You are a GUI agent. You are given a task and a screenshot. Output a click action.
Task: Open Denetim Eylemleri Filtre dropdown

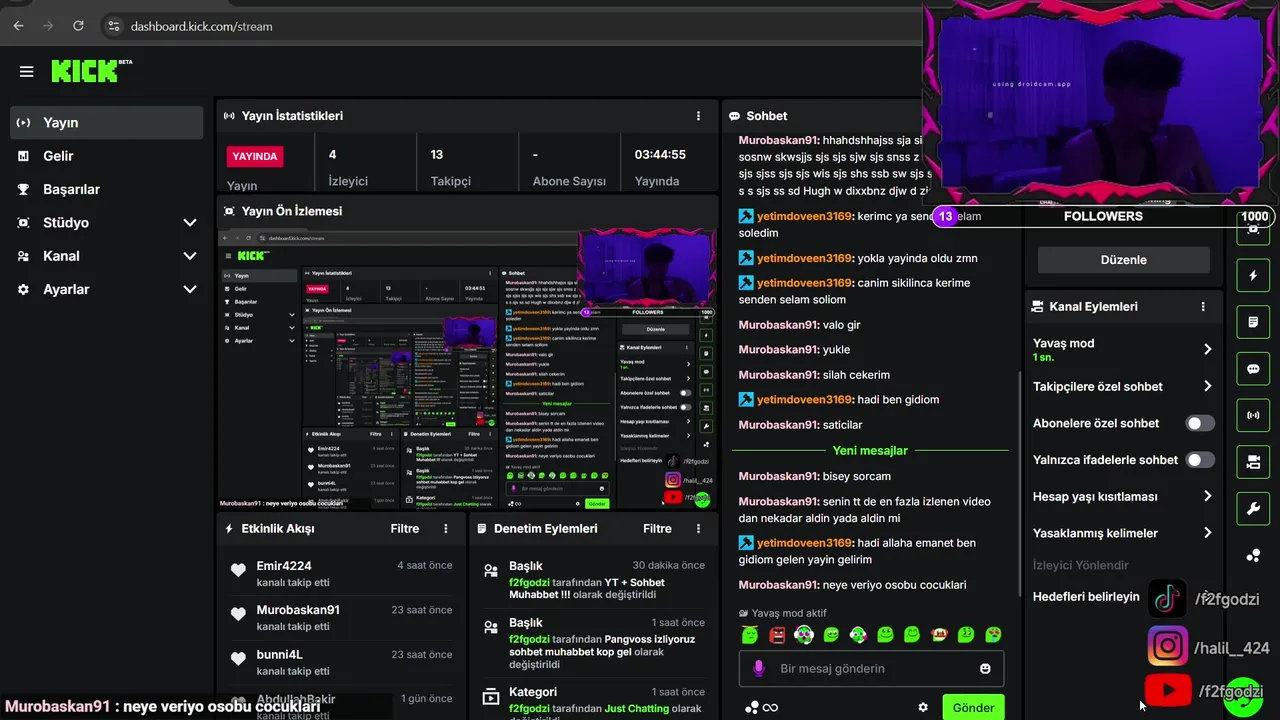point(657,528)
